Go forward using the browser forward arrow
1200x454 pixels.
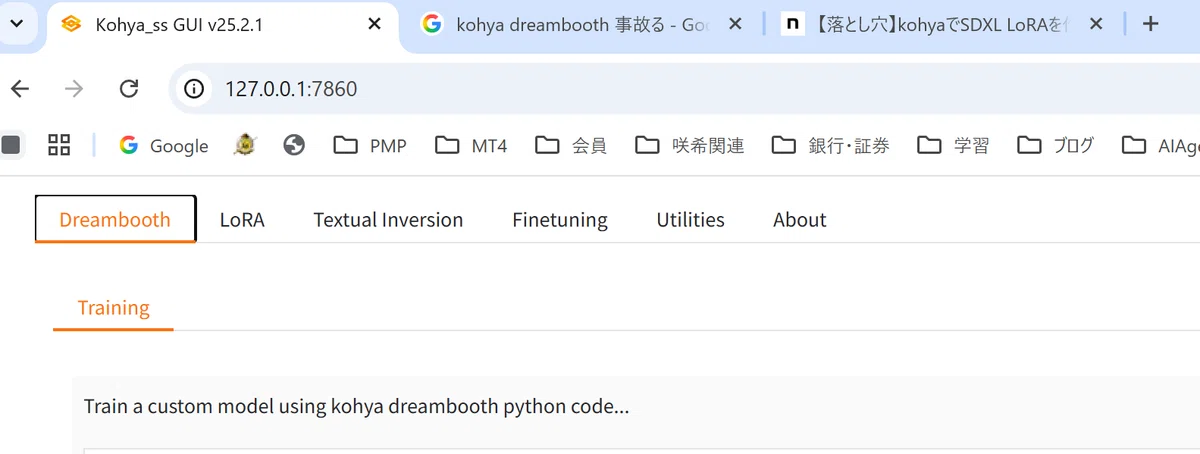[x=74, y=89]
